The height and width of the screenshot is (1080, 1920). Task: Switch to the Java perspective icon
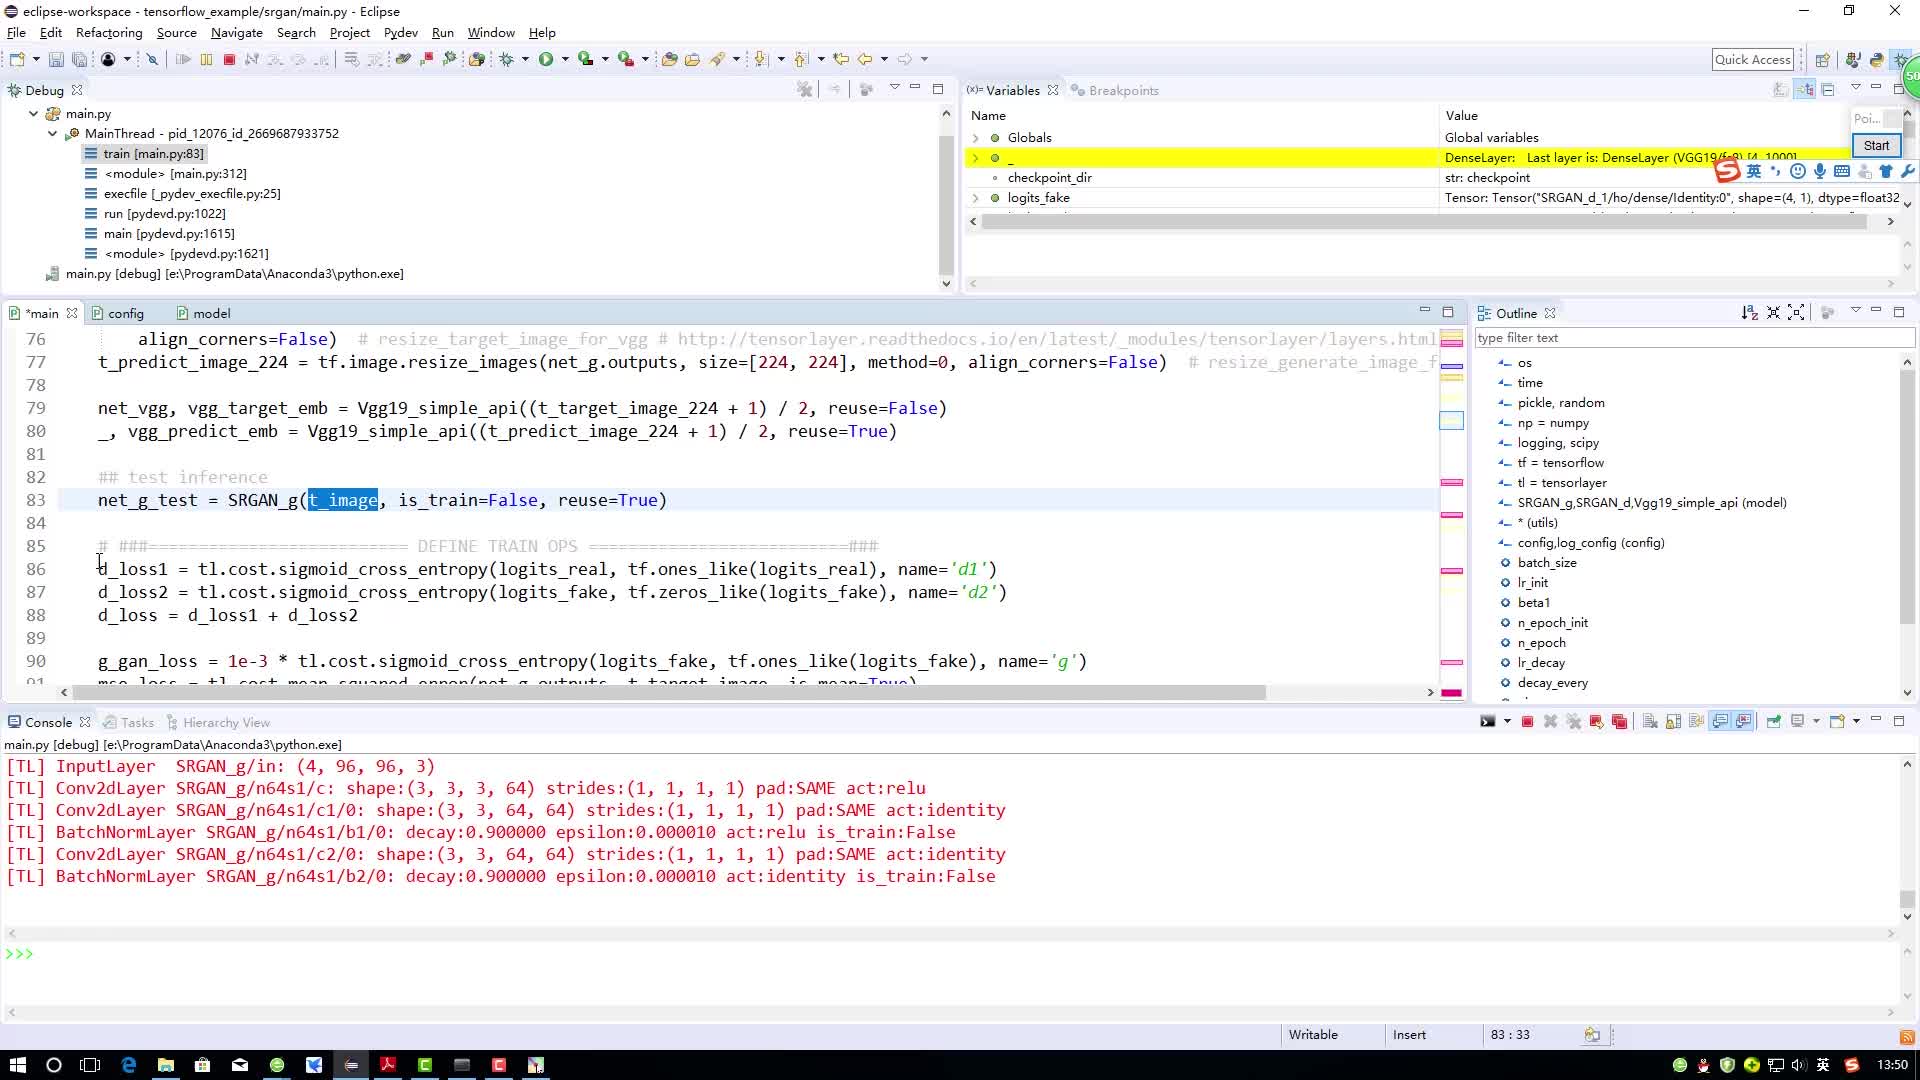point(1852,60)
